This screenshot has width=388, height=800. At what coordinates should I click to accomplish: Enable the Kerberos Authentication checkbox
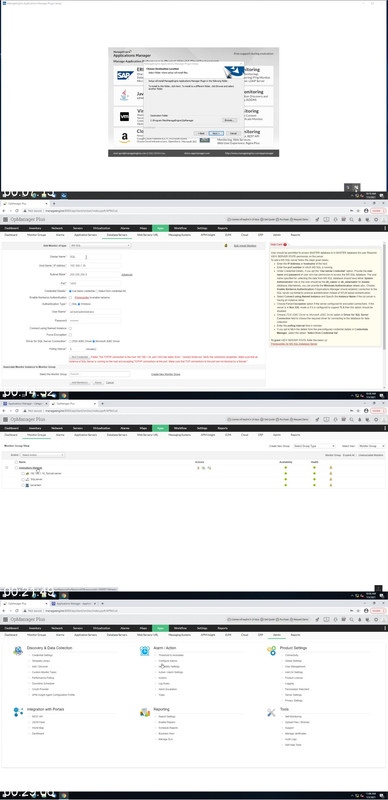click(x=70, y=297)
